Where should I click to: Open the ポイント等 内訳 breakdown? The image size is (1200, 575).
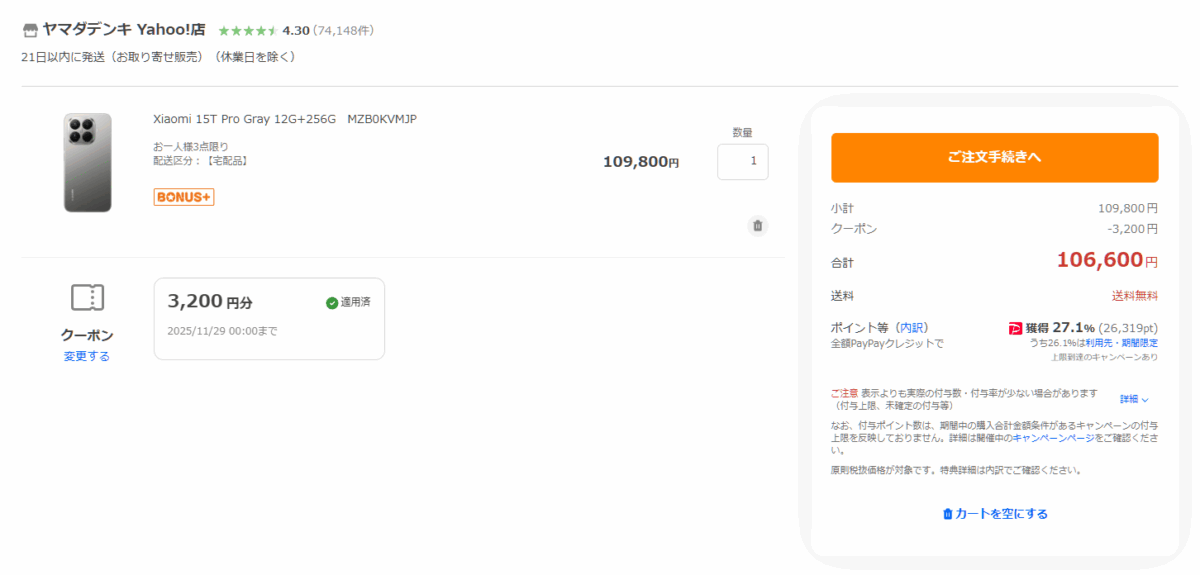[x=911, y=327]
